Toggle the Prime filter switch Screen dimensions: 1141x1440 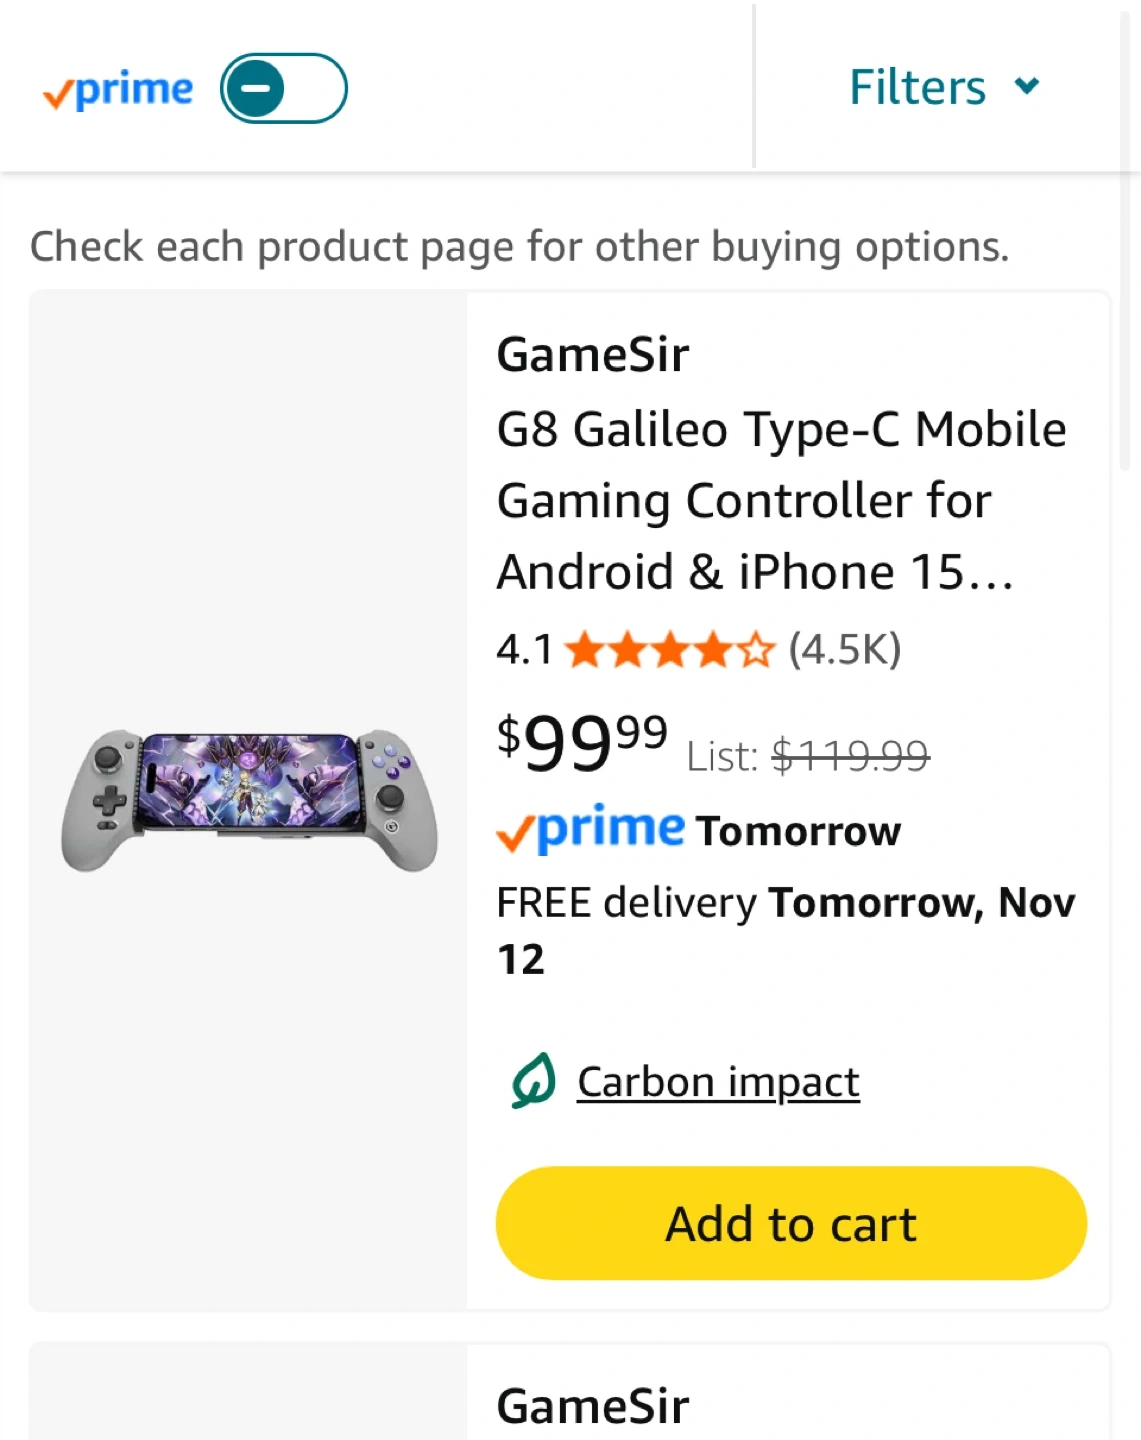[283, 89]
